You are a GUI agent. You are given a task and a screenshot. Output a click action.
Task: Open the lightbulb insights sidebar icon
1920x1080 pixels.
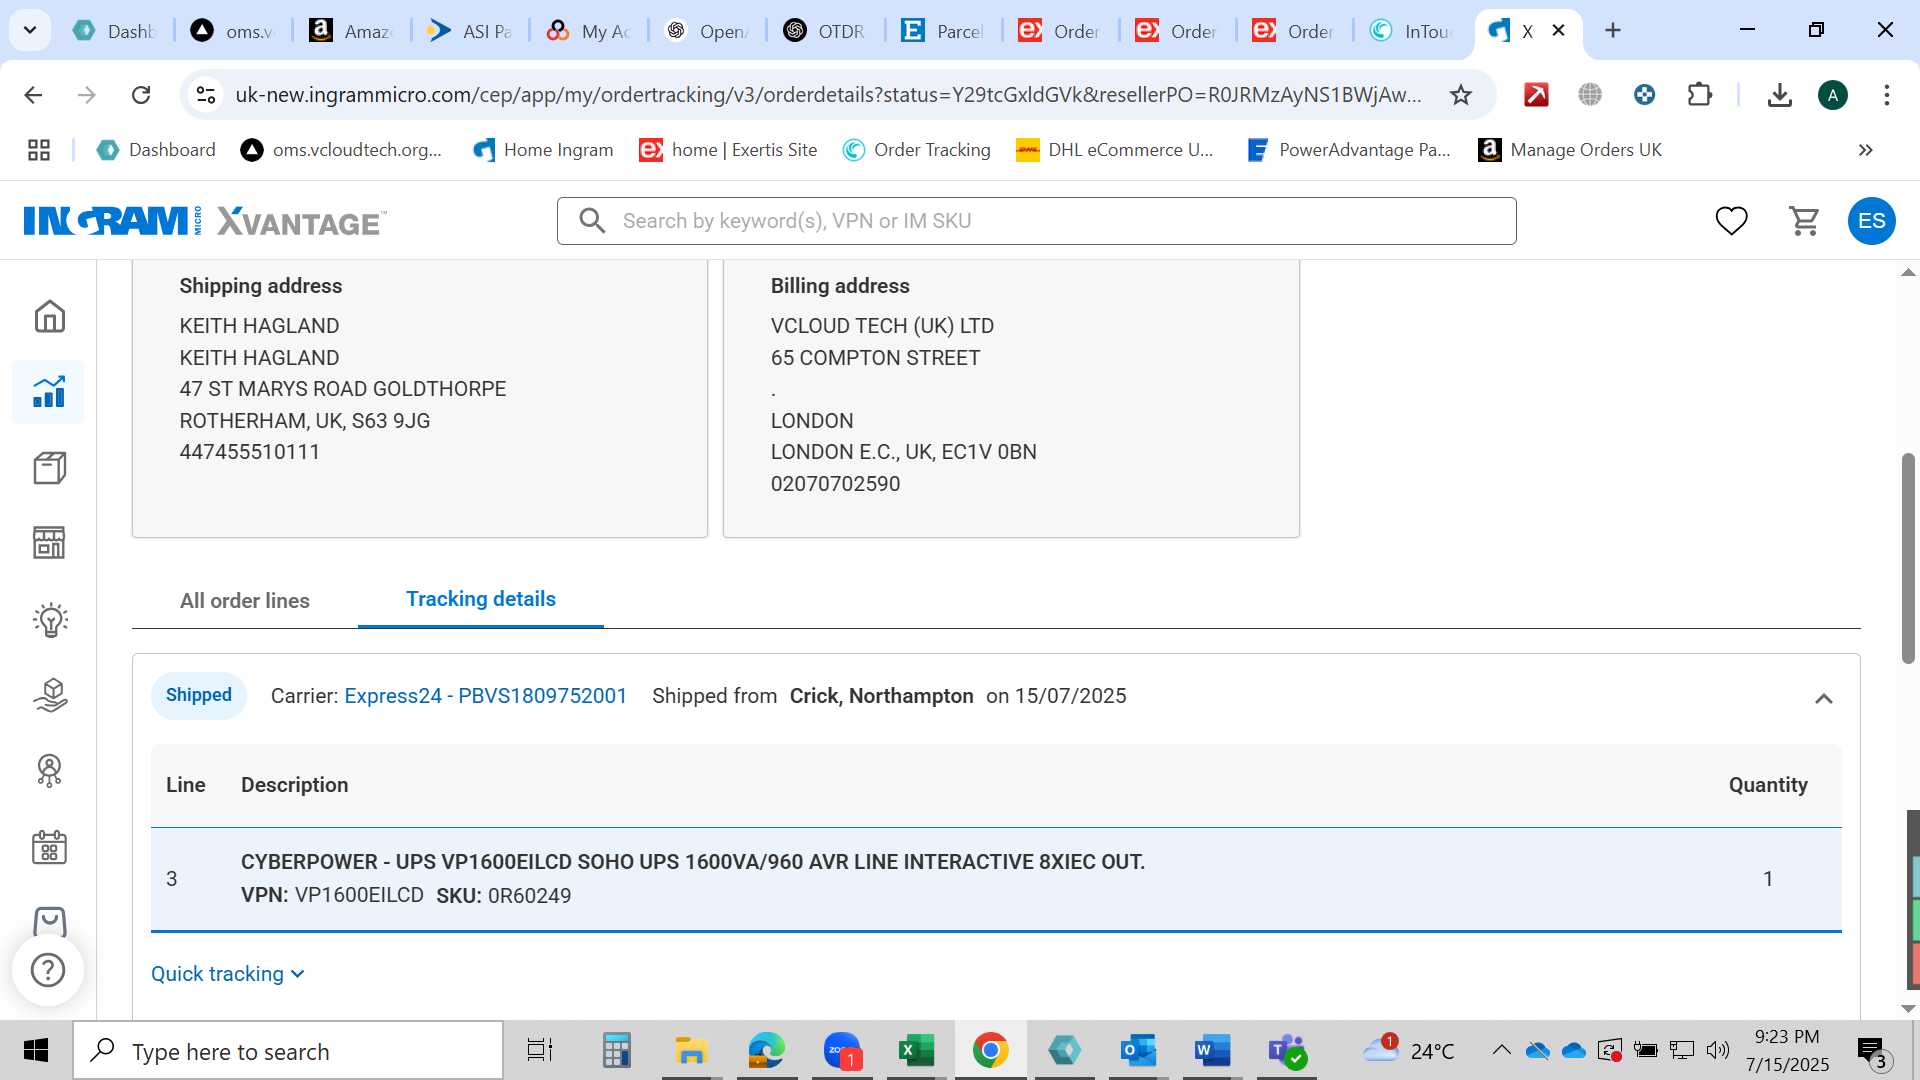coord(49,620)
